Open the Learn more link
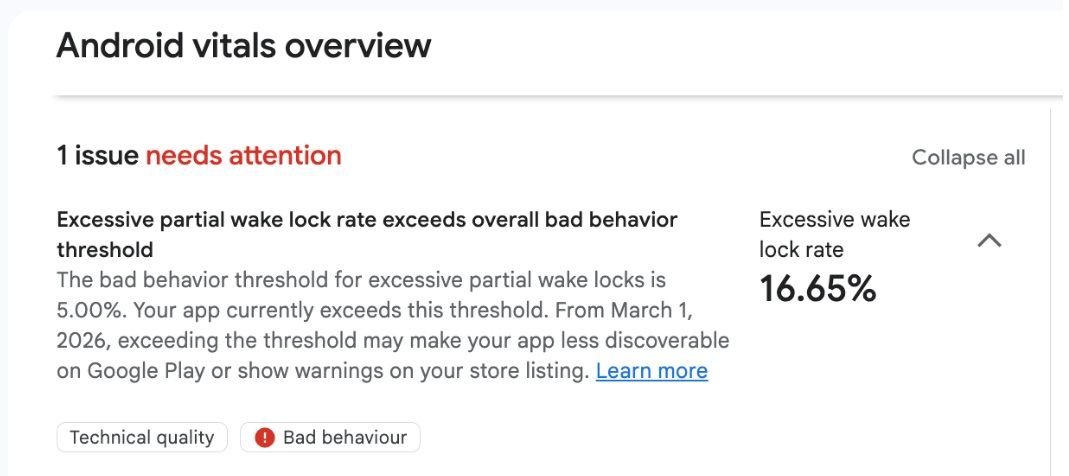Viewport: 1069px width, 476px height. [x=651, y=371]
